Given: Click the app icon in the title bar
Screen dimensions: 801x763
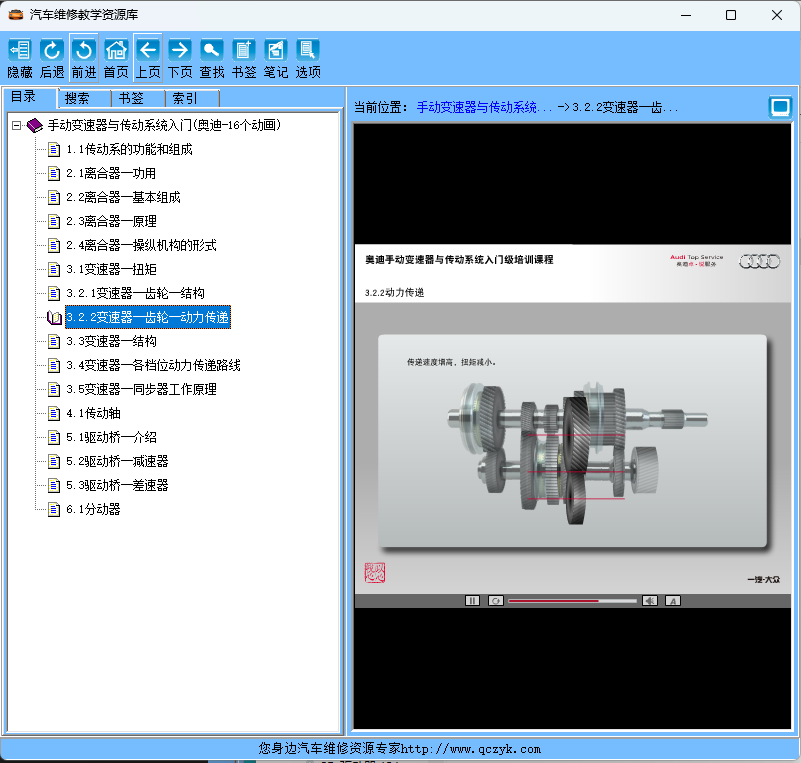Looking at the screenshot, I should pos(16,15).
